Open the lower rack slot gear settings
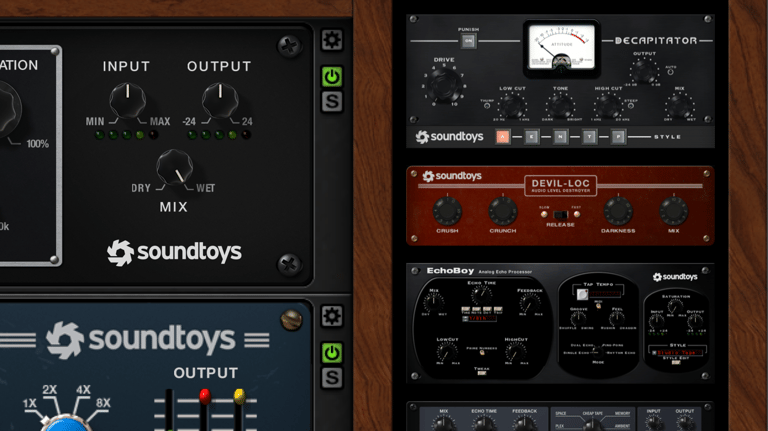This screenshot has height=431, width=768. click(x=332, y=316)
